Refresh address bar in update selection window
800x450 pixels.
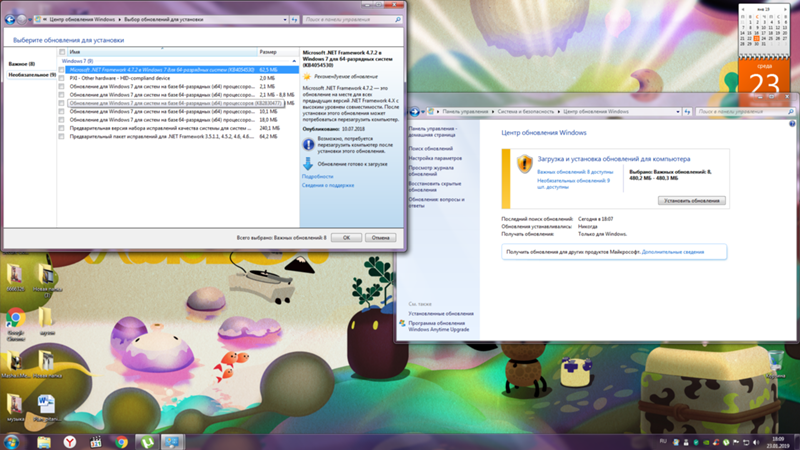[x=294, y=19]
